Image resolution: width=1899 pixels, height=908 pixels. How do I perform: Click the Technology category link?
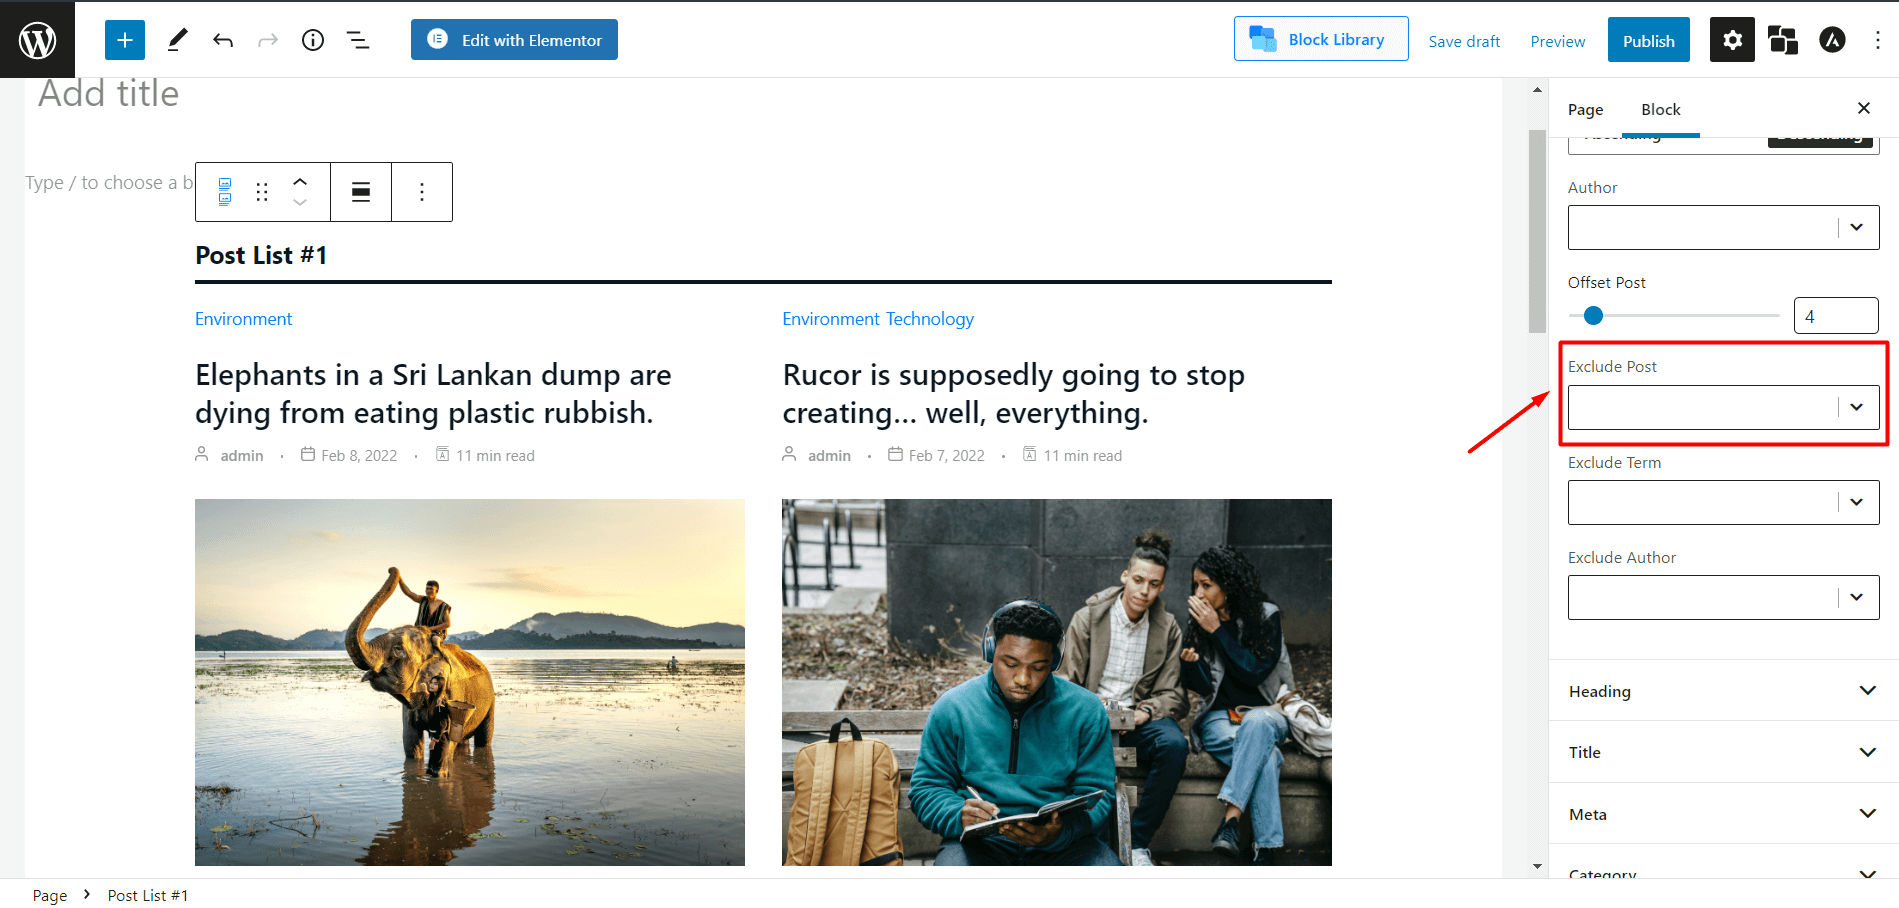pos(929,319)
